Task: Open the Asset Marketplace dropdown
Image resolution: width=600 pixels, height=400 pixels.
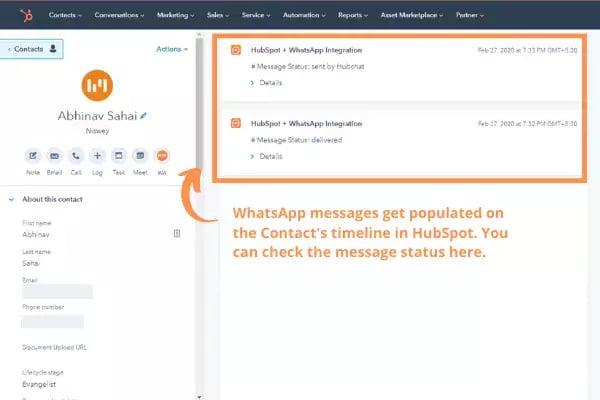Action: (x=411, y=15)
